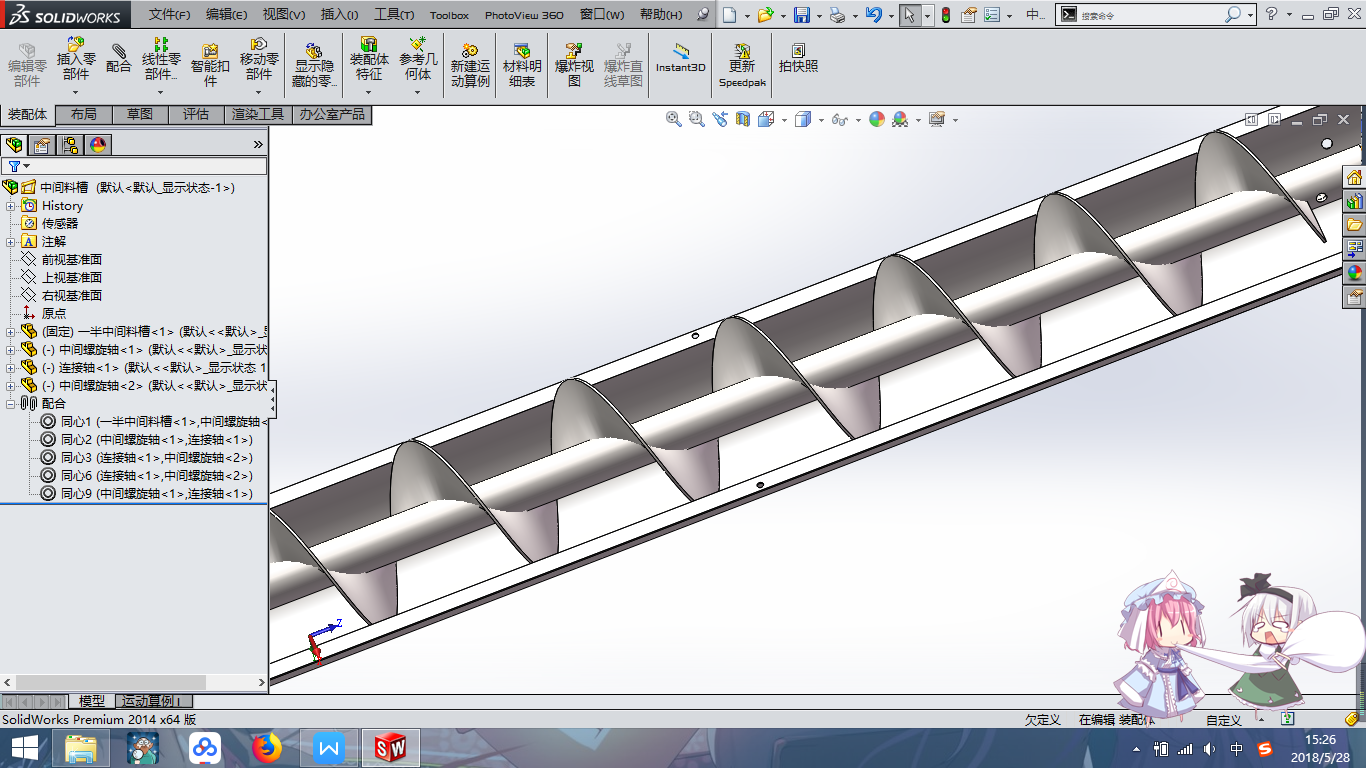Expand the History node in the tree

point(11,206)
